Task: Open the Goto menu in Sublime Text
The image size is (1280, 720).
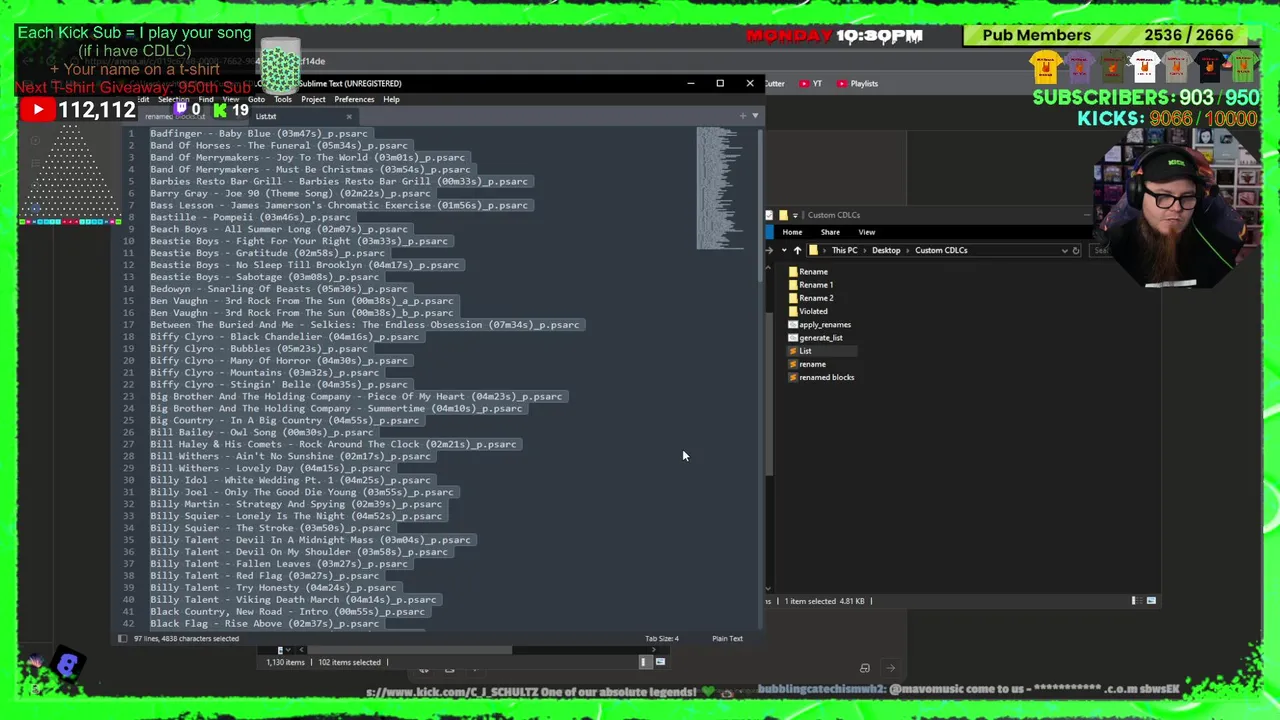Action: (256, 99)
